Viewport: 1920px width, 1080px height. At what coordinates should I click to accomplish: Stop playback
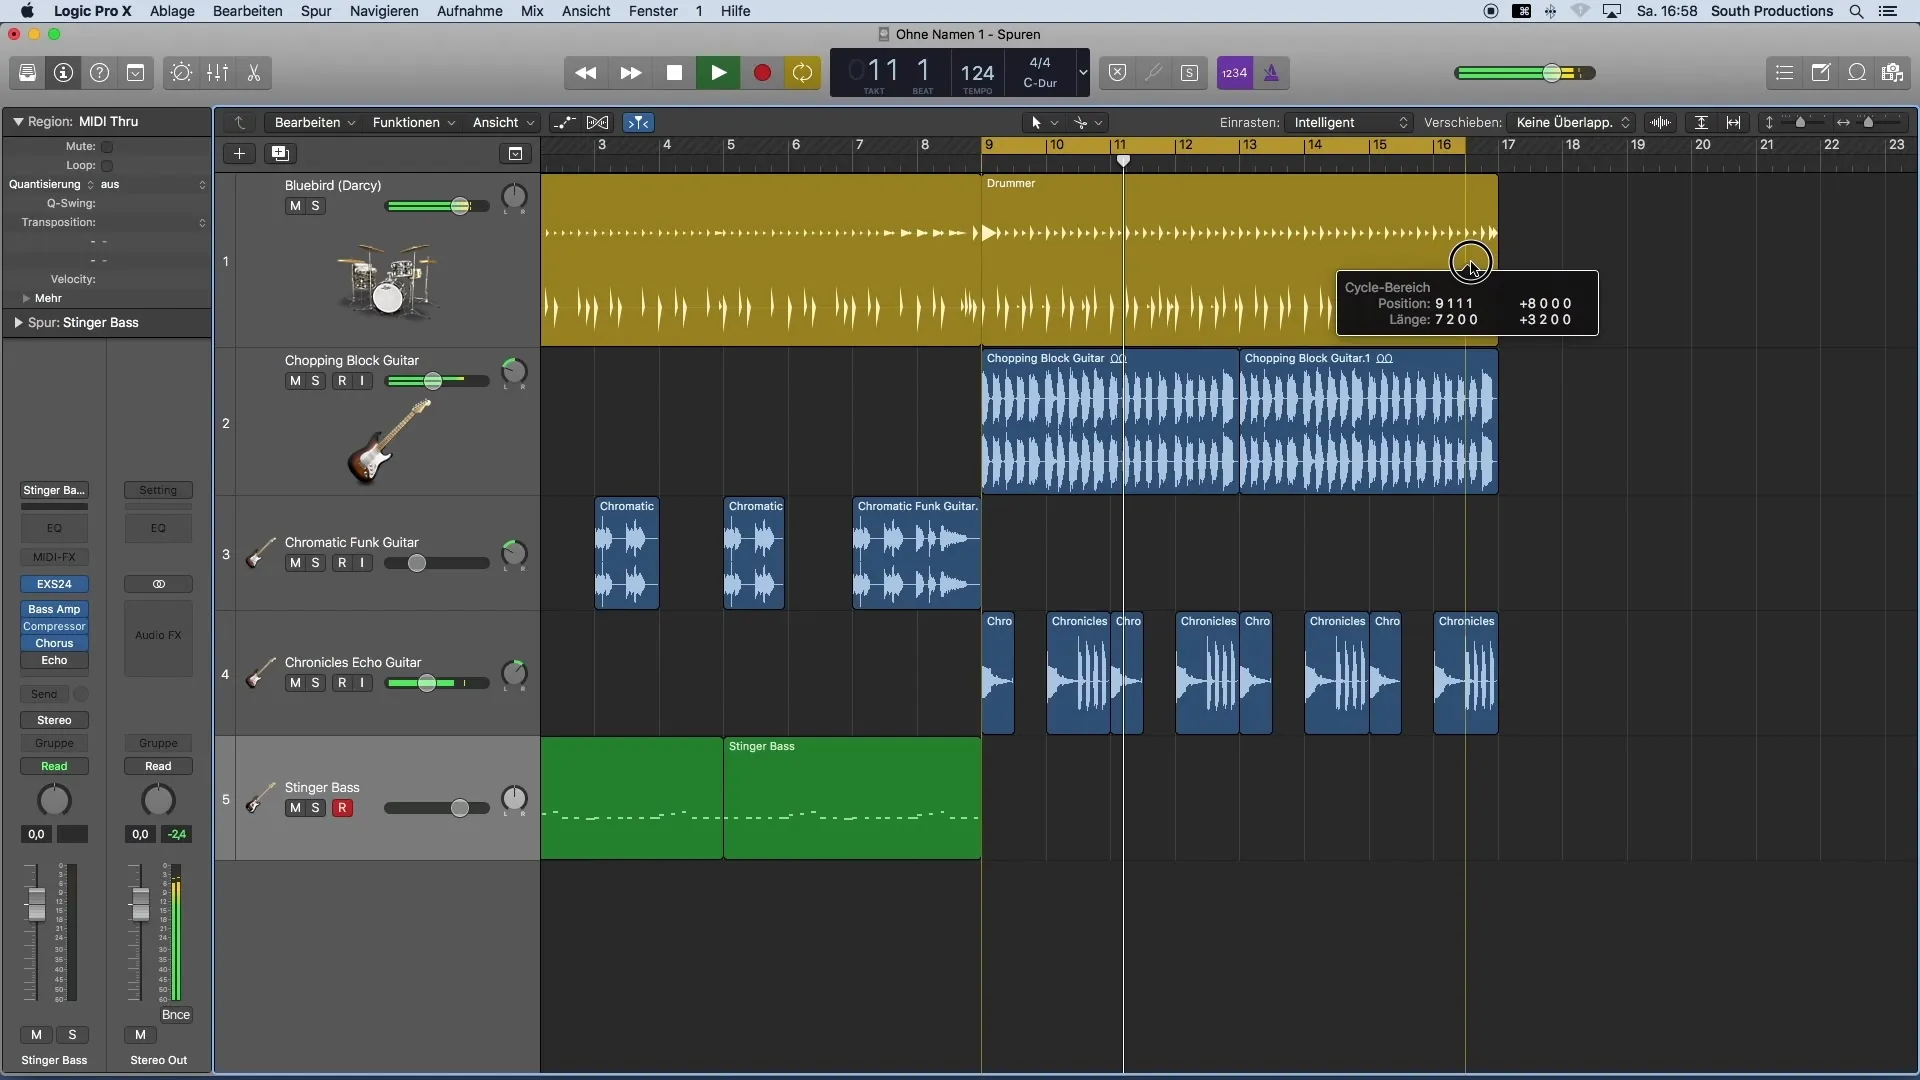tap(674, 73)
